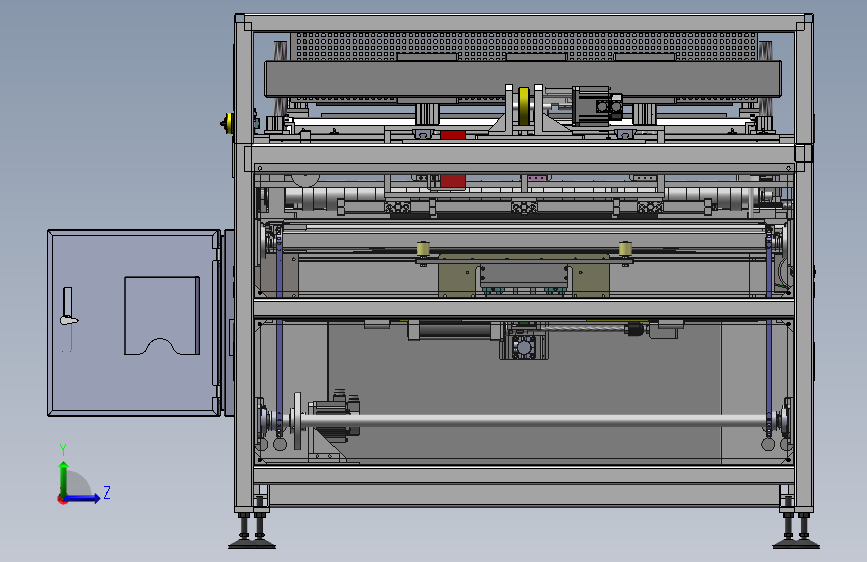
Task: Select the right yellow guide roller
Action: point(625,249)
